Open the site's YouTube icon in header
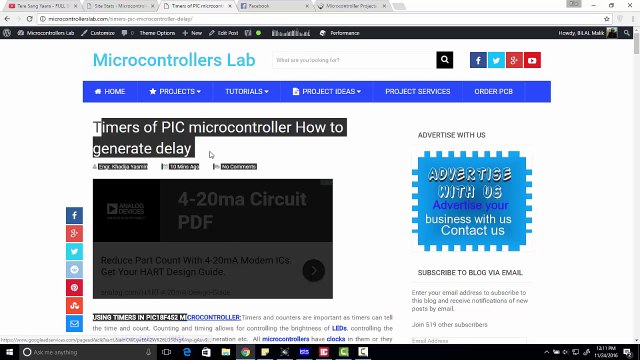The width and height of the screenshot is (640, 360). pos(532,60)
